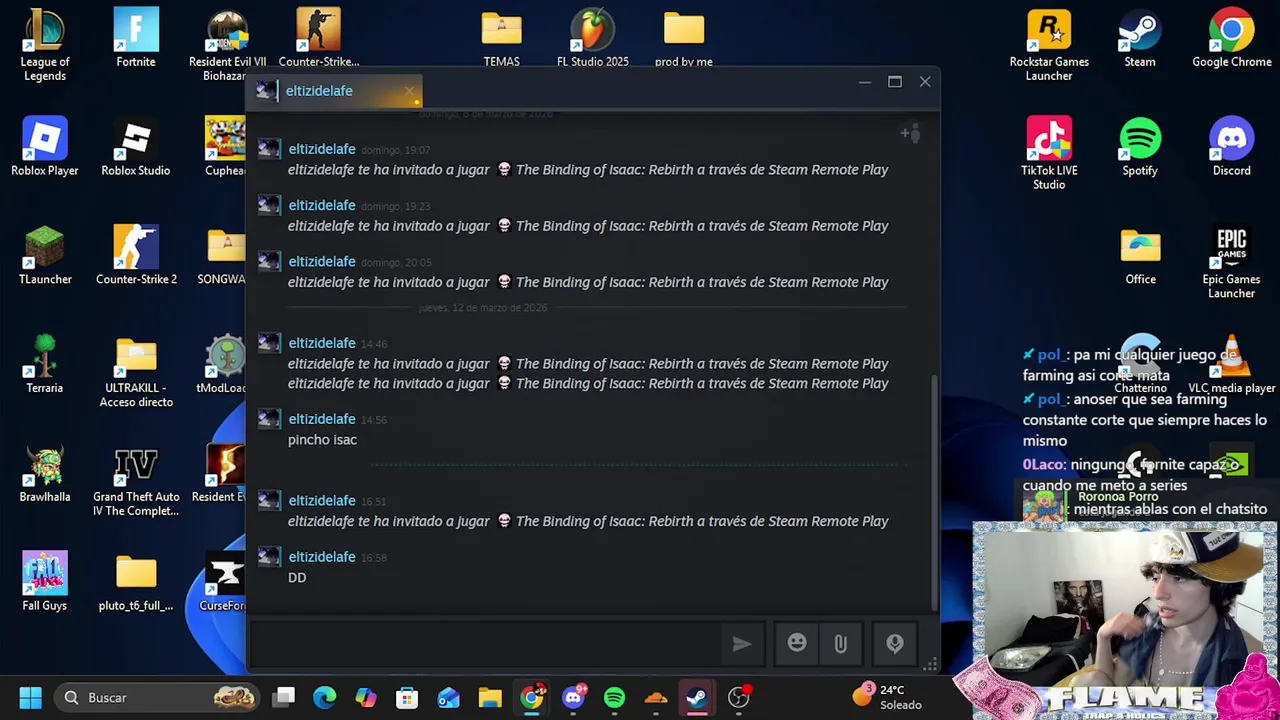This screenshot has width=1280, height=720.
Task: Open Steam desktop shortcut
Action: coord(1140,38)
